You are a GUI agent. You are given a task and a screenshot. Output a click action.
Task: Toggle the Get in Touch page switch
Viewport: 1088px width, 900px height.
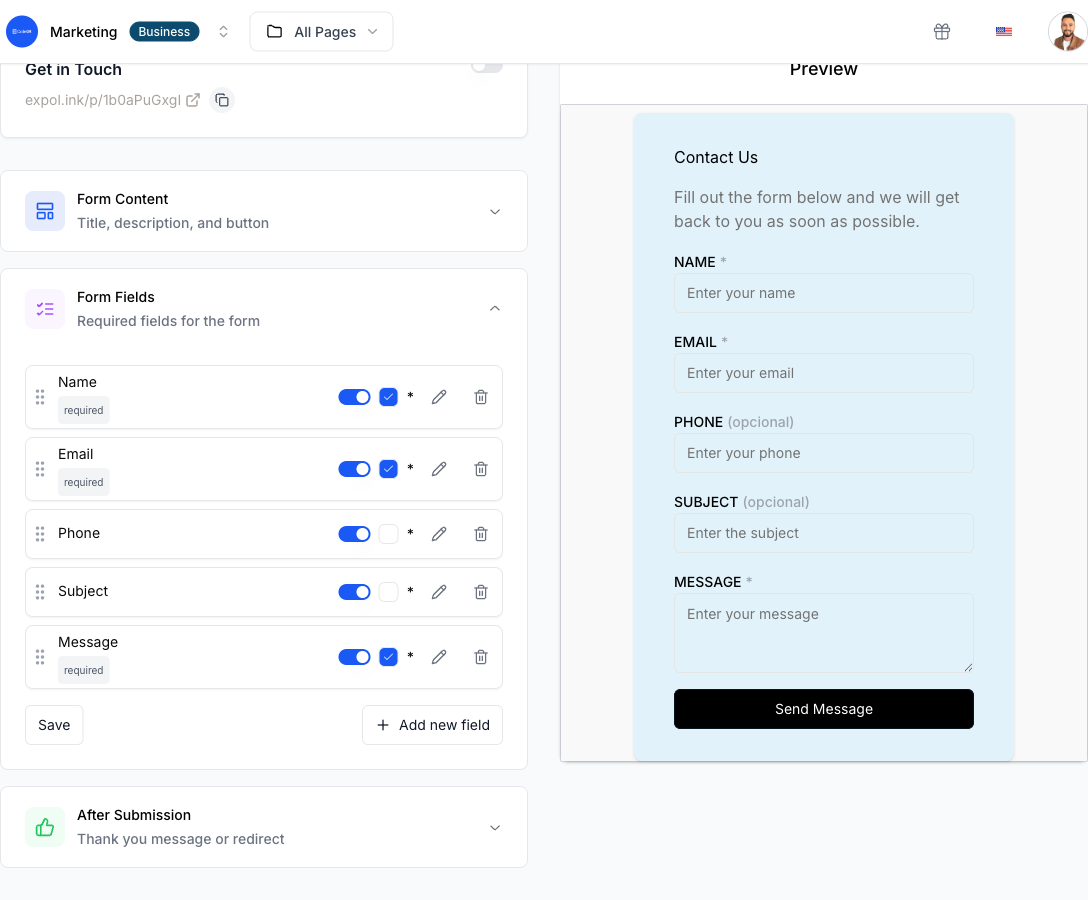coord(487,67)
